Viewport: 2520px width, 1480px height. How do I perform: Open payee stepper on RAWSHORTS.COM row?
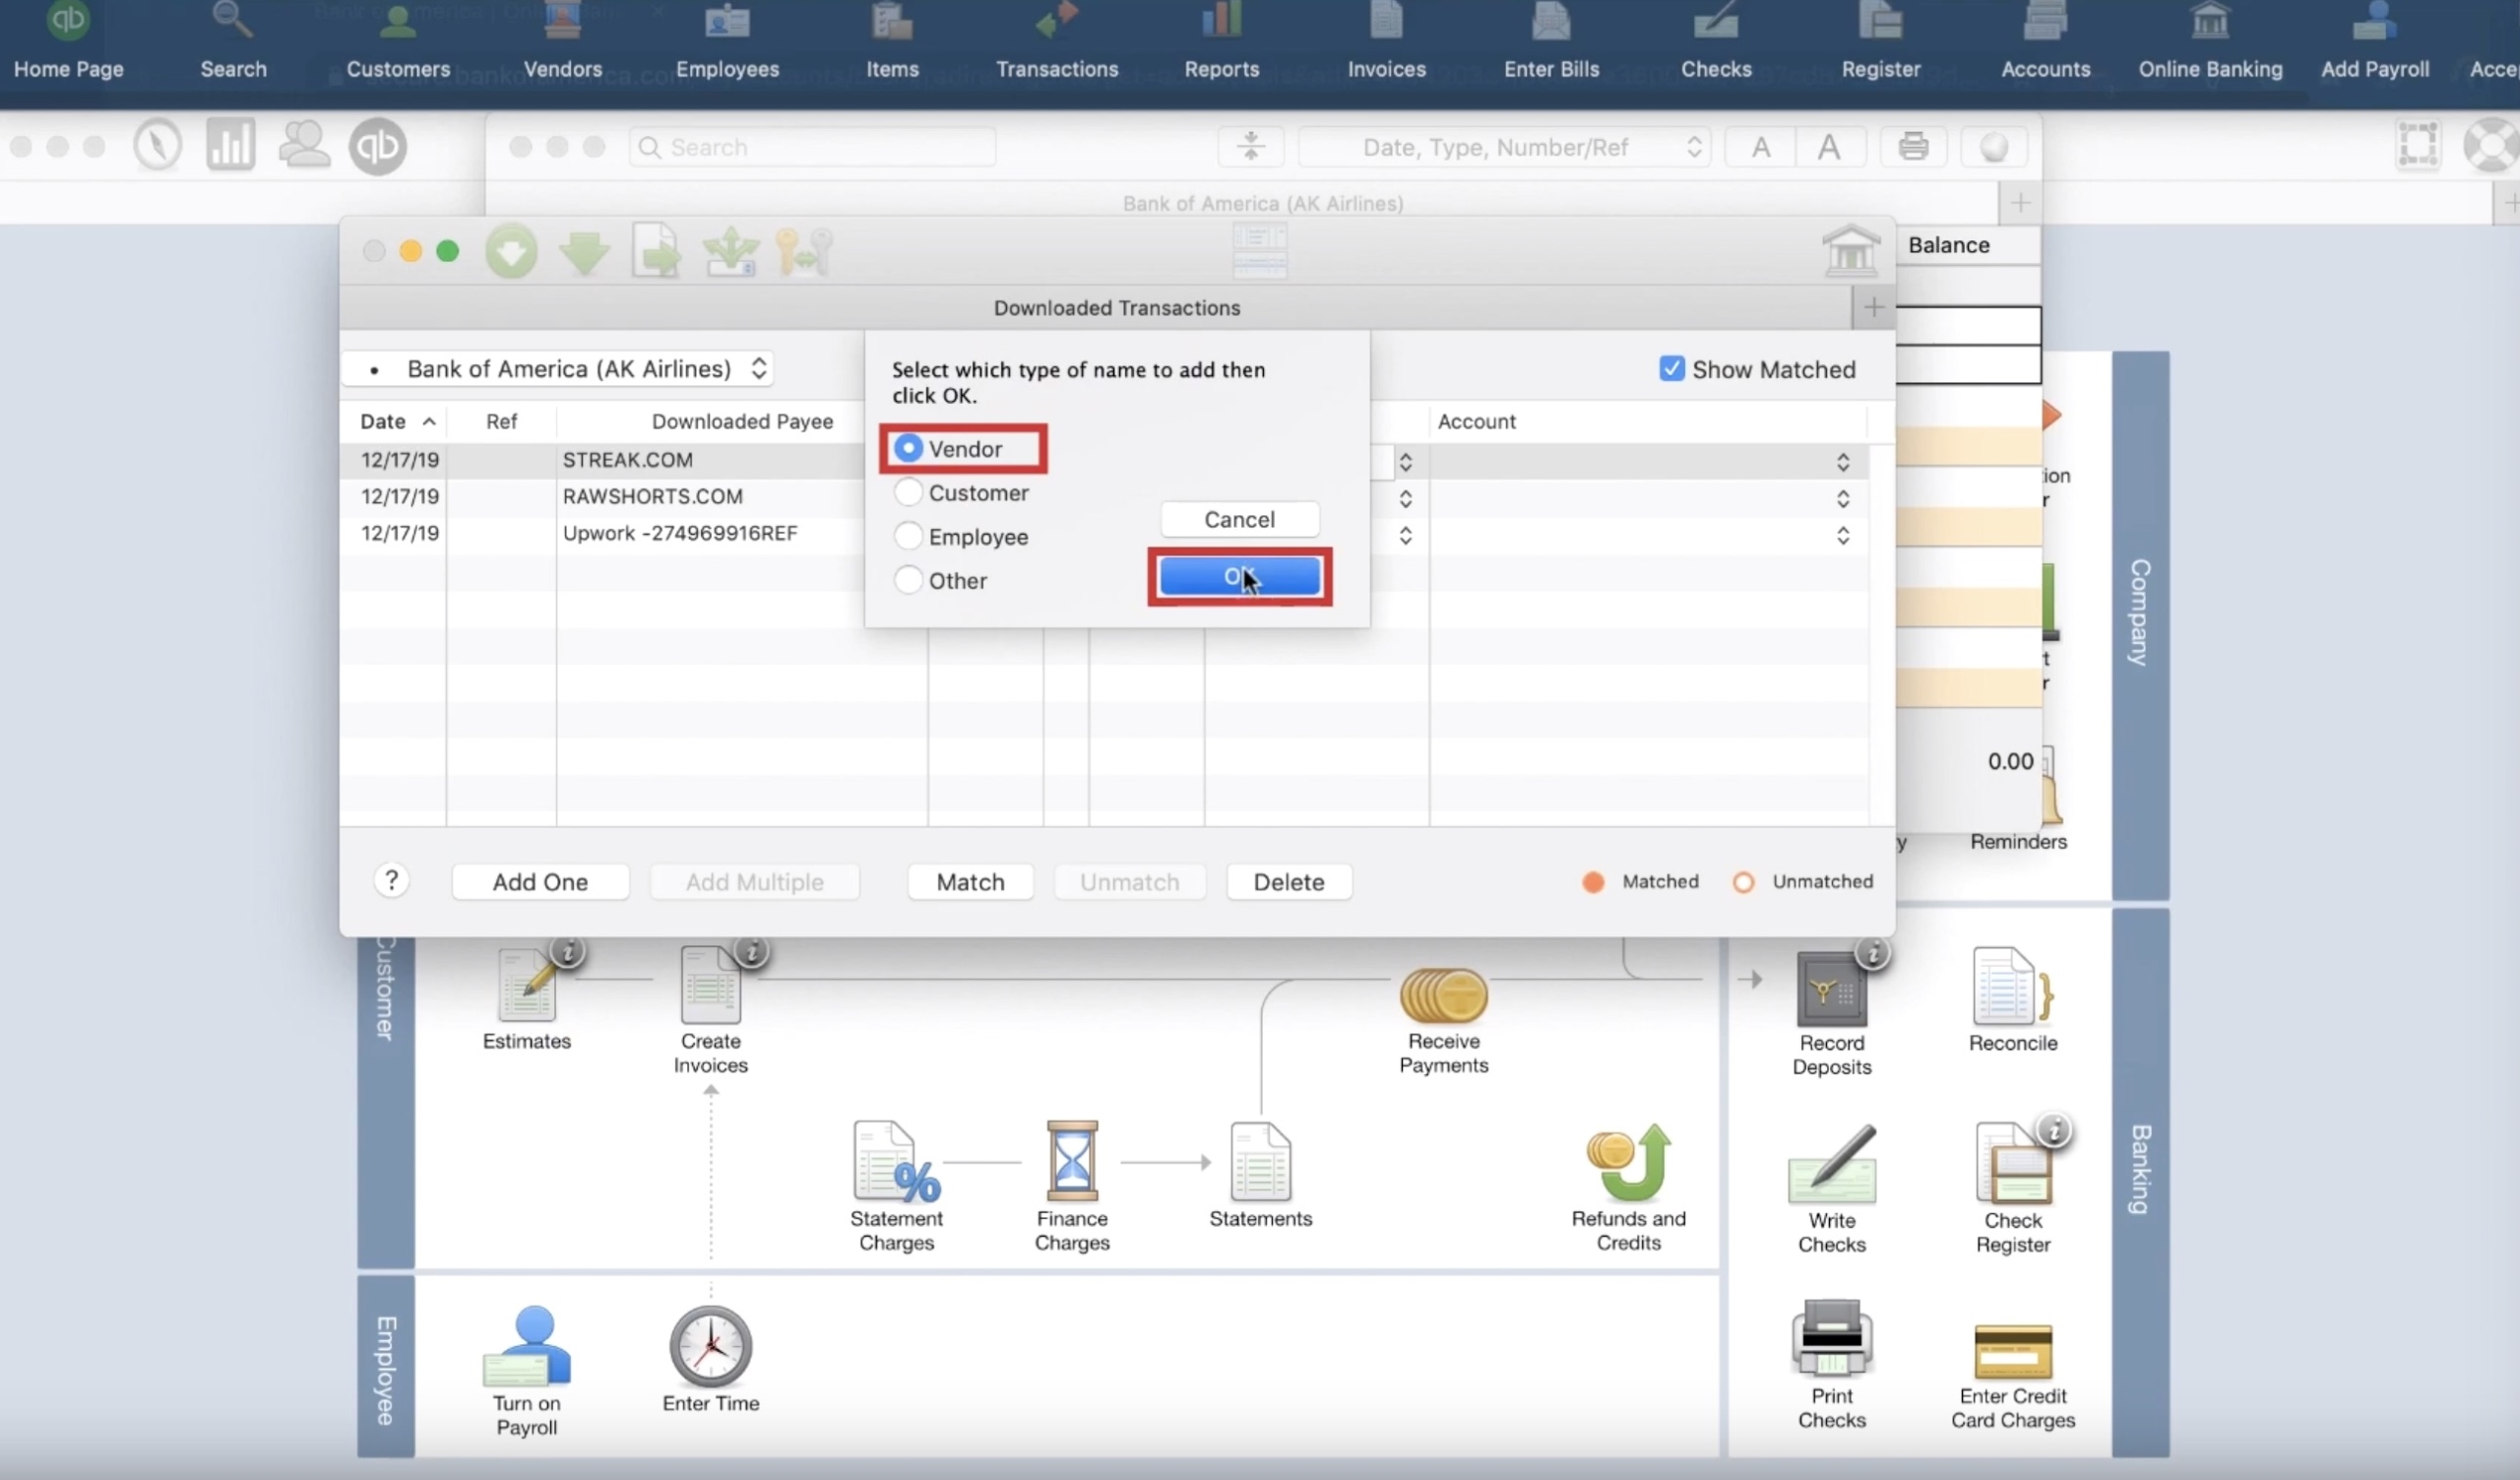tap(1405, 499)
